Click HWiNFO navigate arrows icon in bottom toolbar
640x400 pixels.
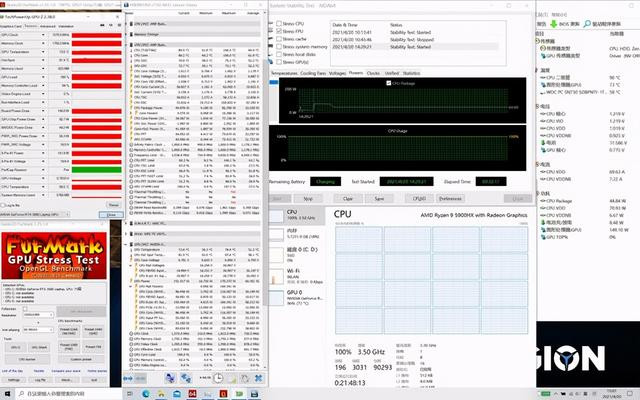[x=128, y=378]
